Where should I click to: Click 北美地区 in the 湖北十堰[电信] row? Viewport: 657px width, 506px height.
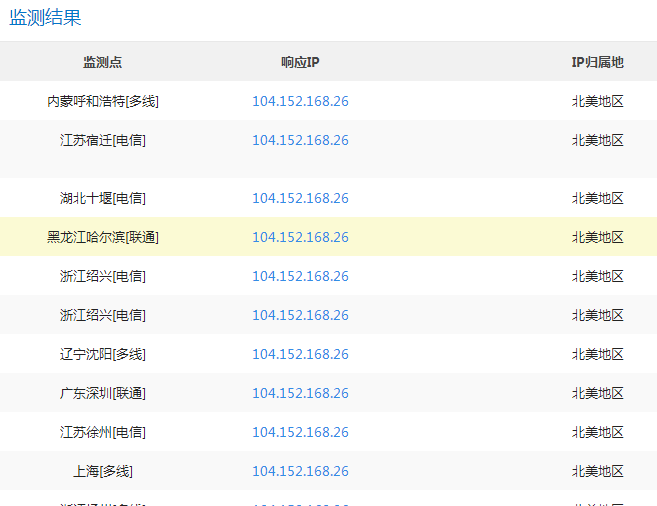597,198
